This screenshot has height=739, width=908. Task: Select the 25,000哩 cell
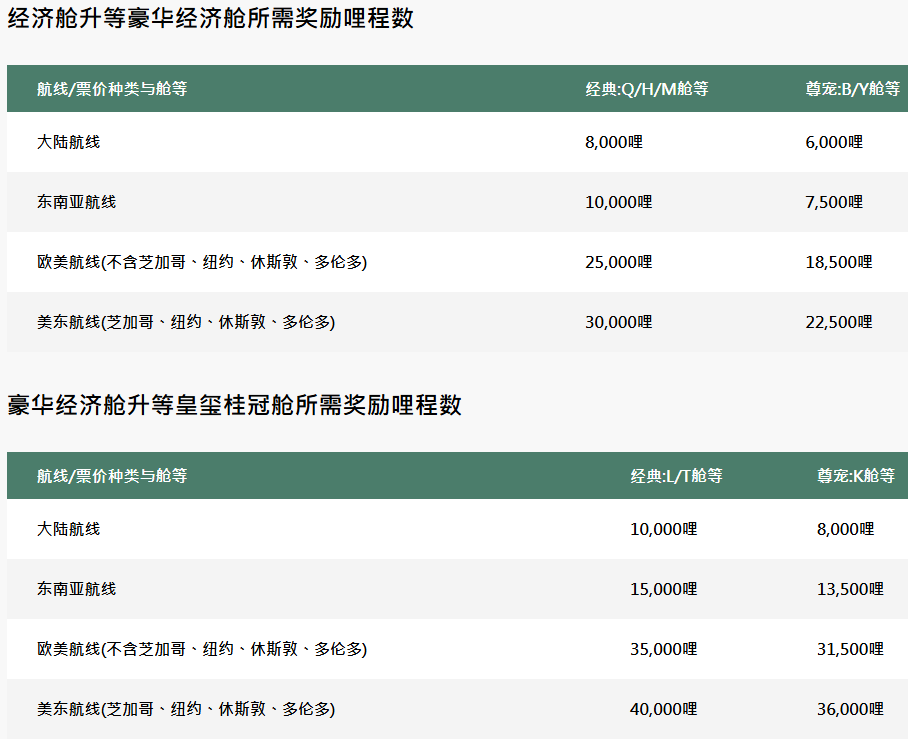[x=618, y=262]
